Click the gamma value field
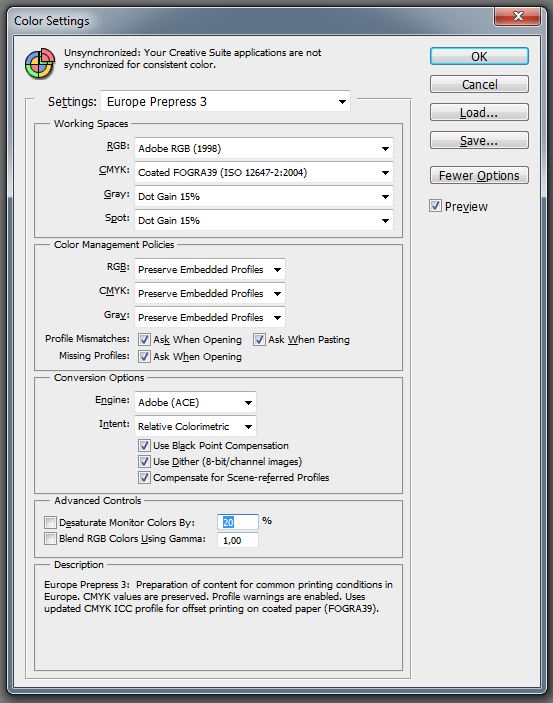 [238, 540]
